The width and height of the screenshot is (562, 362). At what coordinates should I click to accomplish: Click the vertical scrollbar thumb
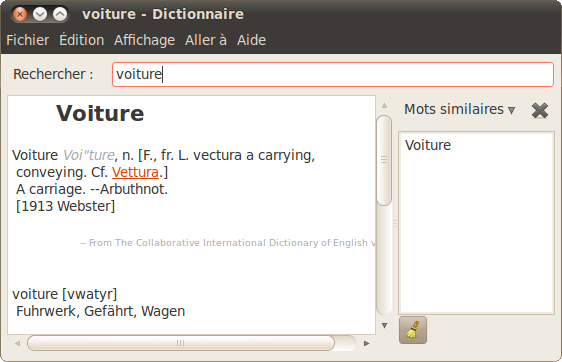point(384,160)
